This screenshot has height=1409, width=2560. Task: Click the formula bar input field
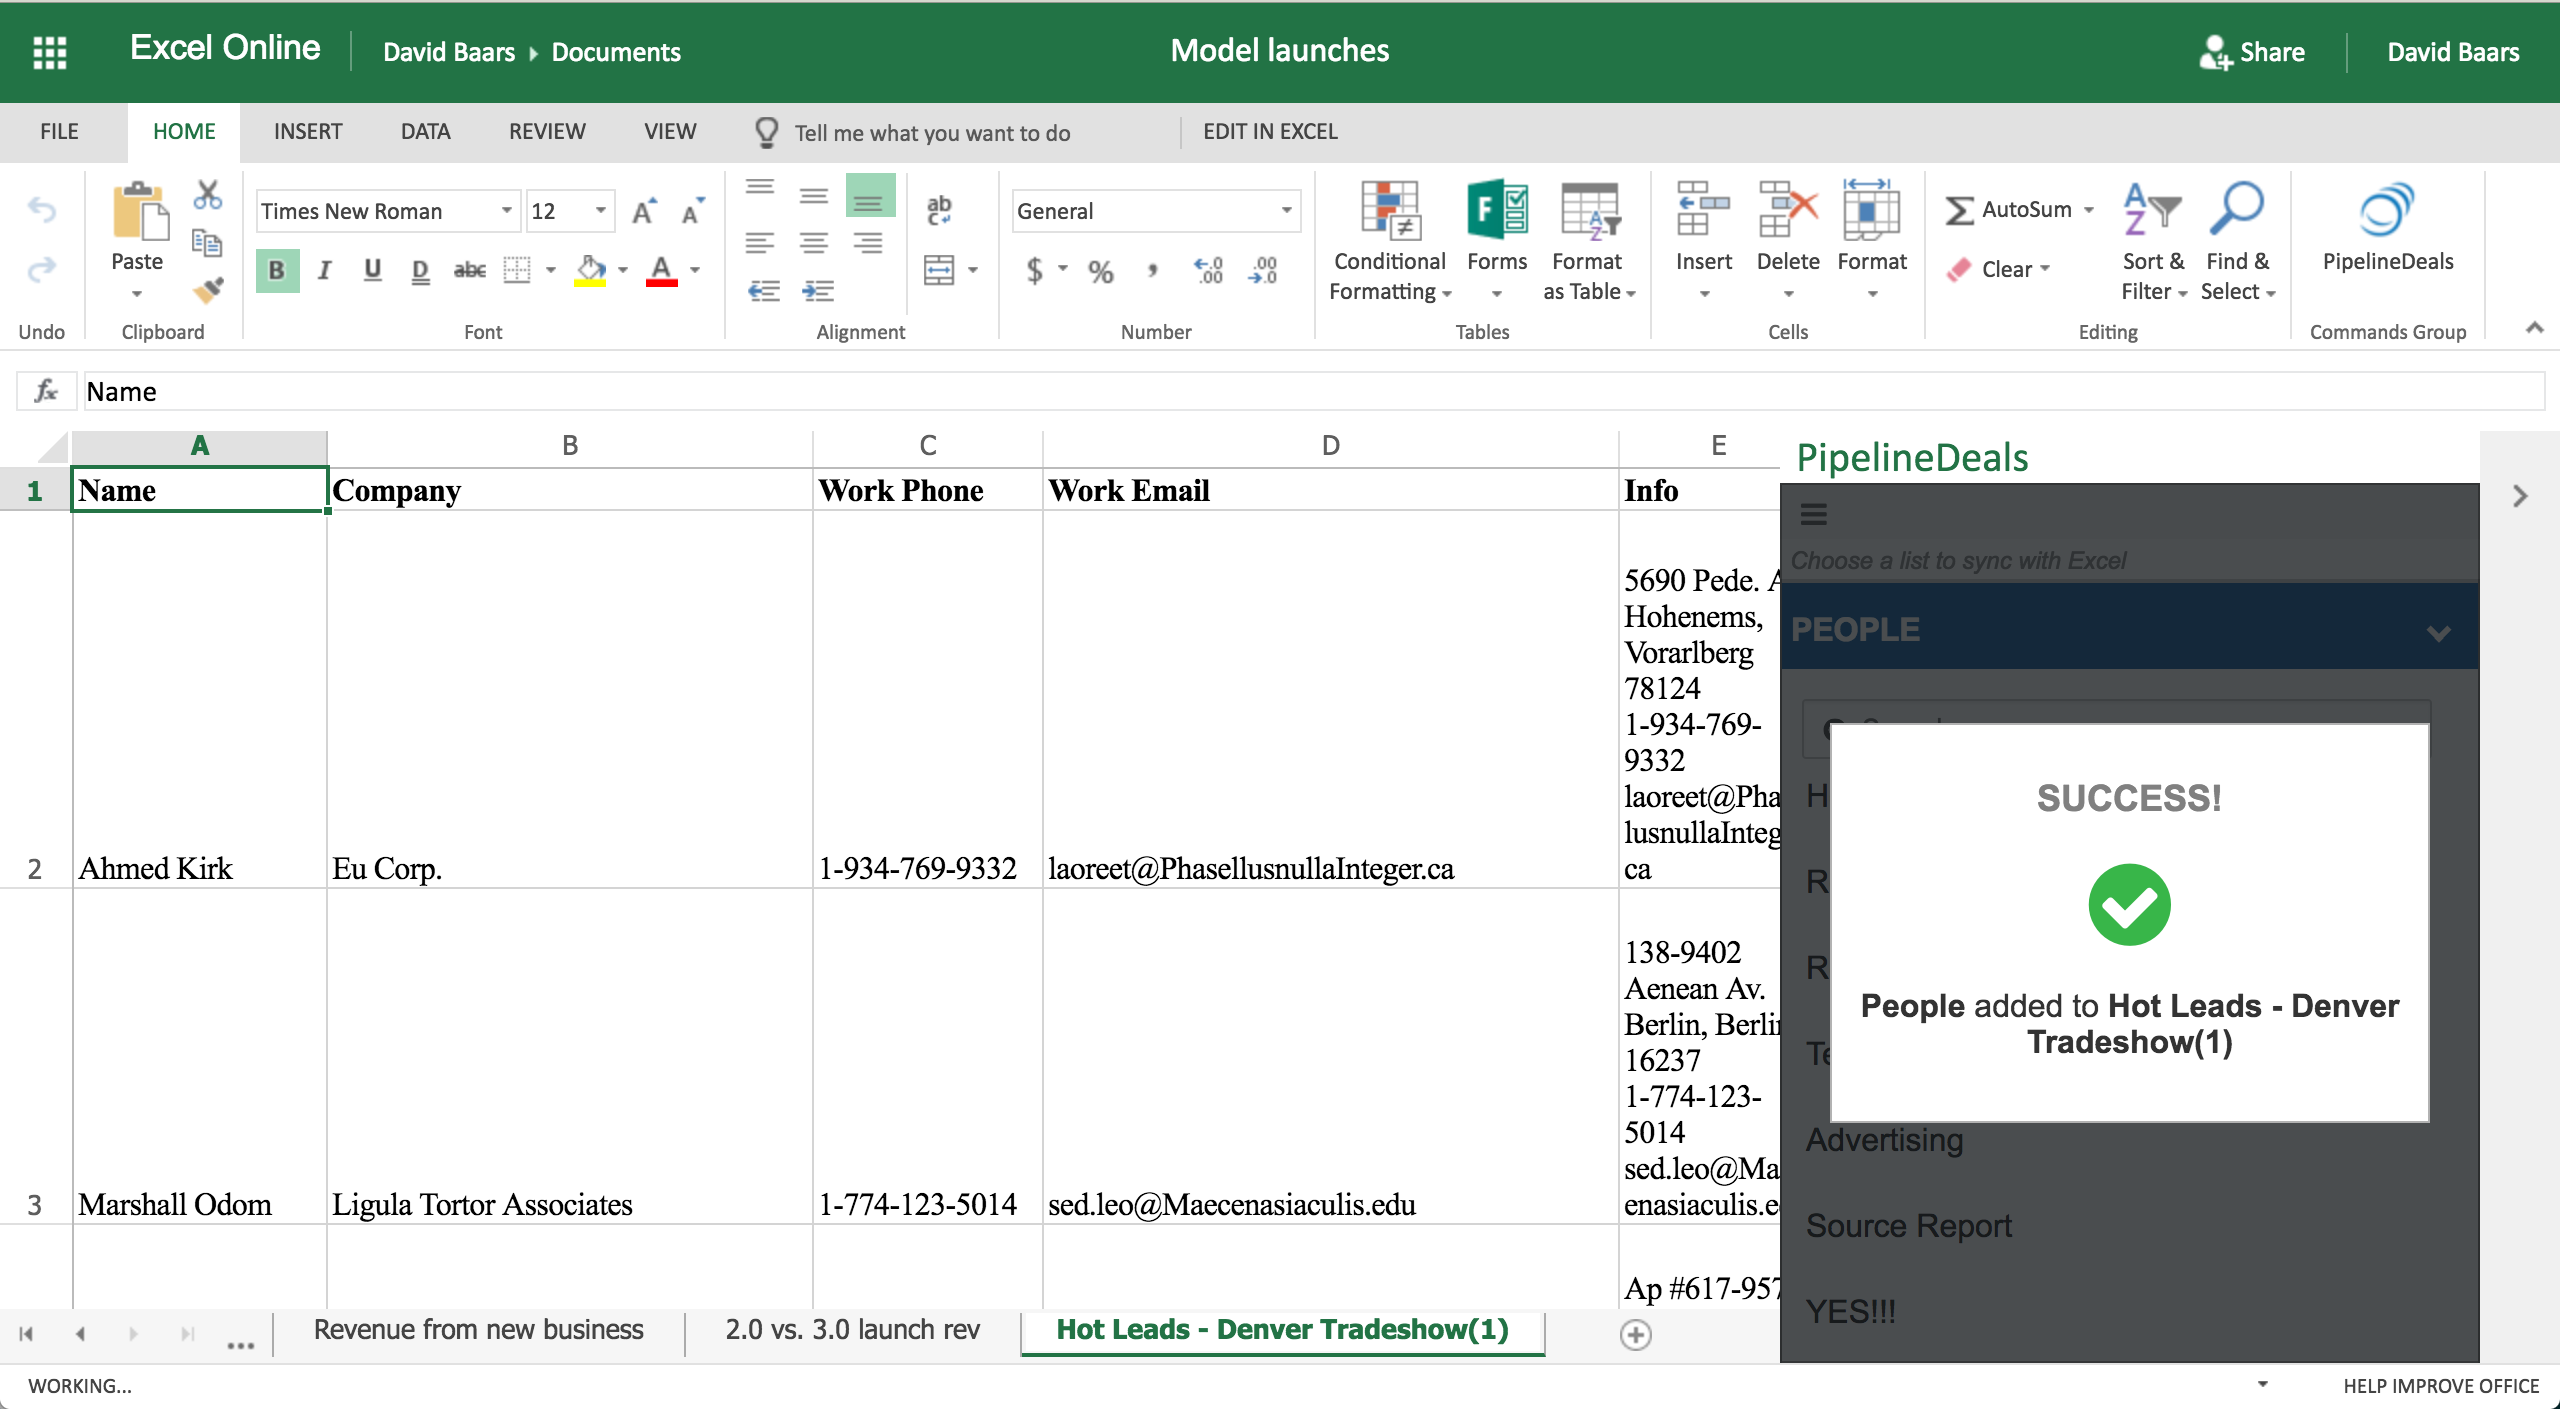click(x=1300, y=391)
